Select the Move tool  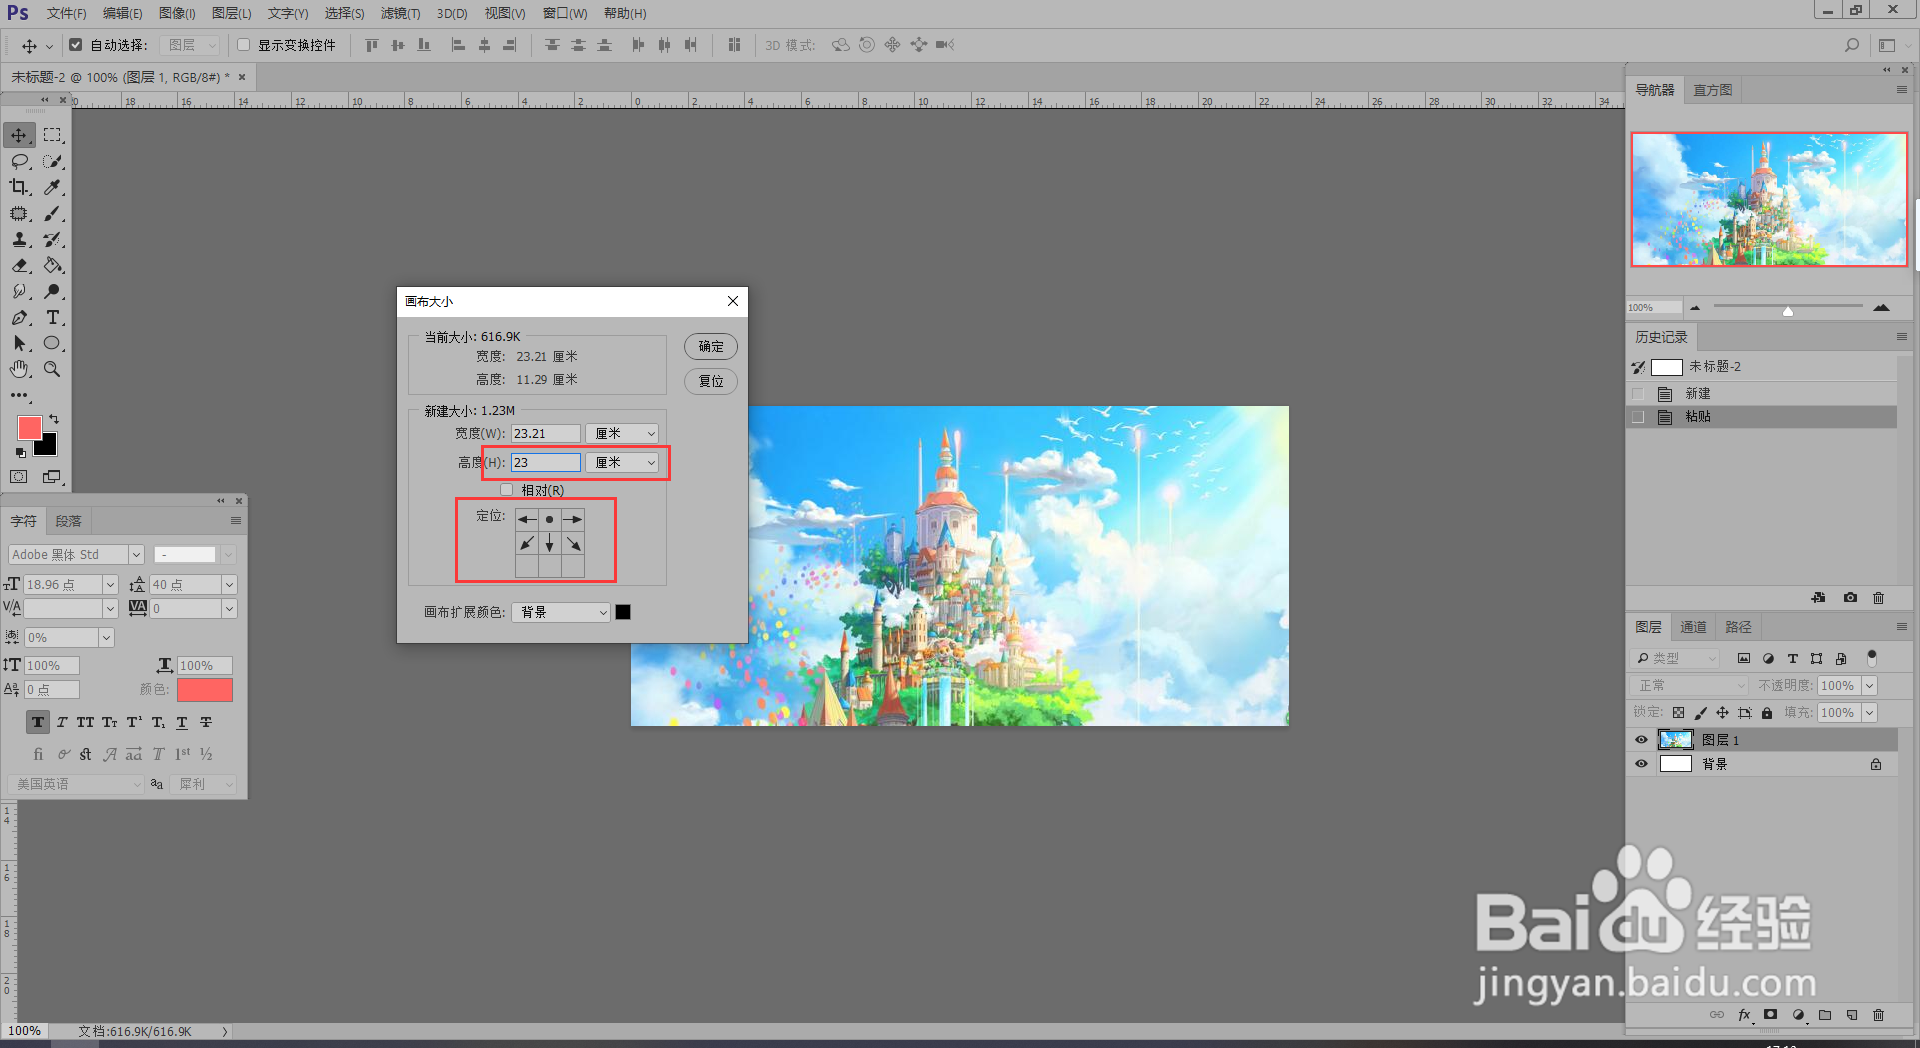(19, 135)
